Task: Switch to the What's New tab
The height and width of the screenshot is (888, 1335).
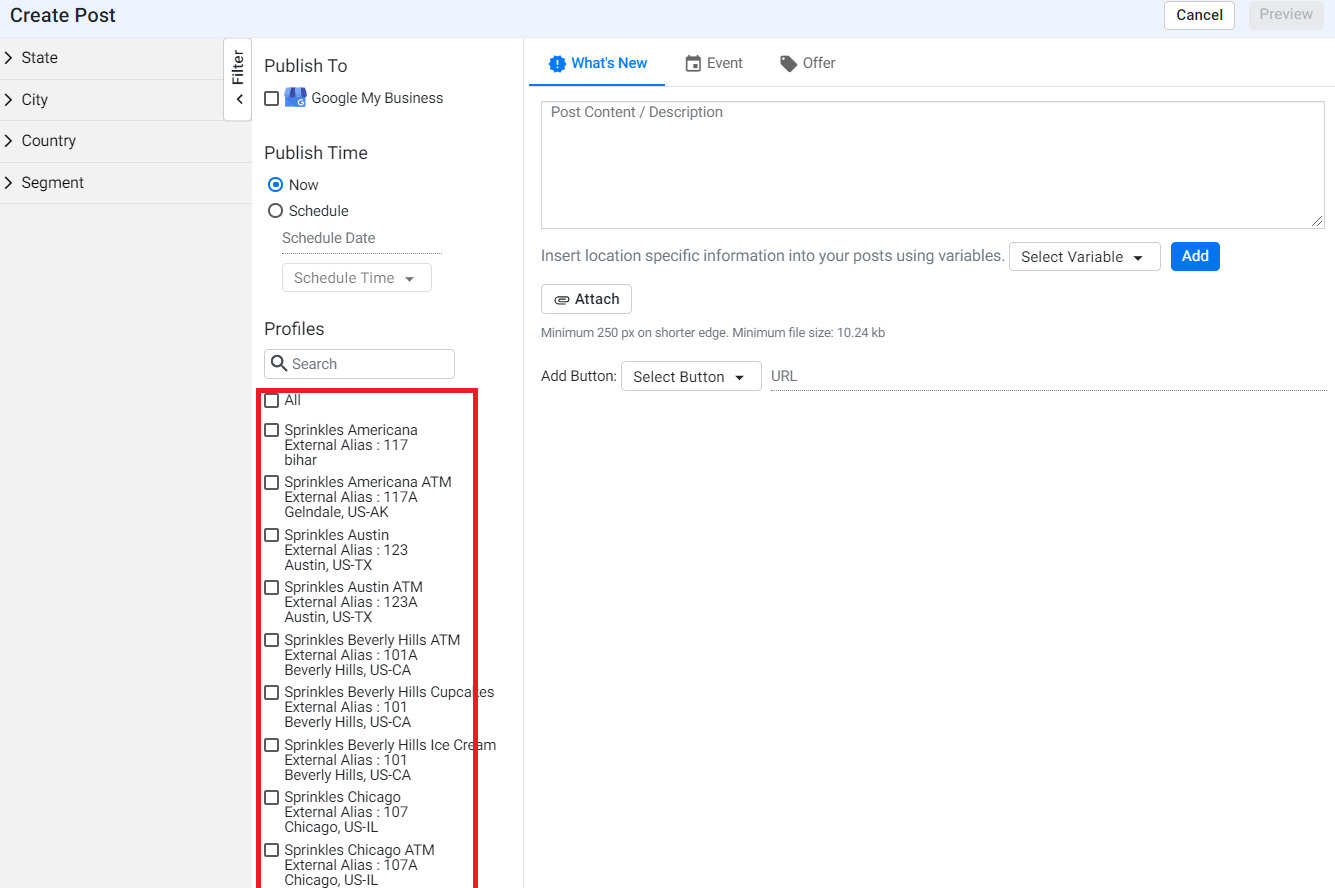Action: (598, 63)
